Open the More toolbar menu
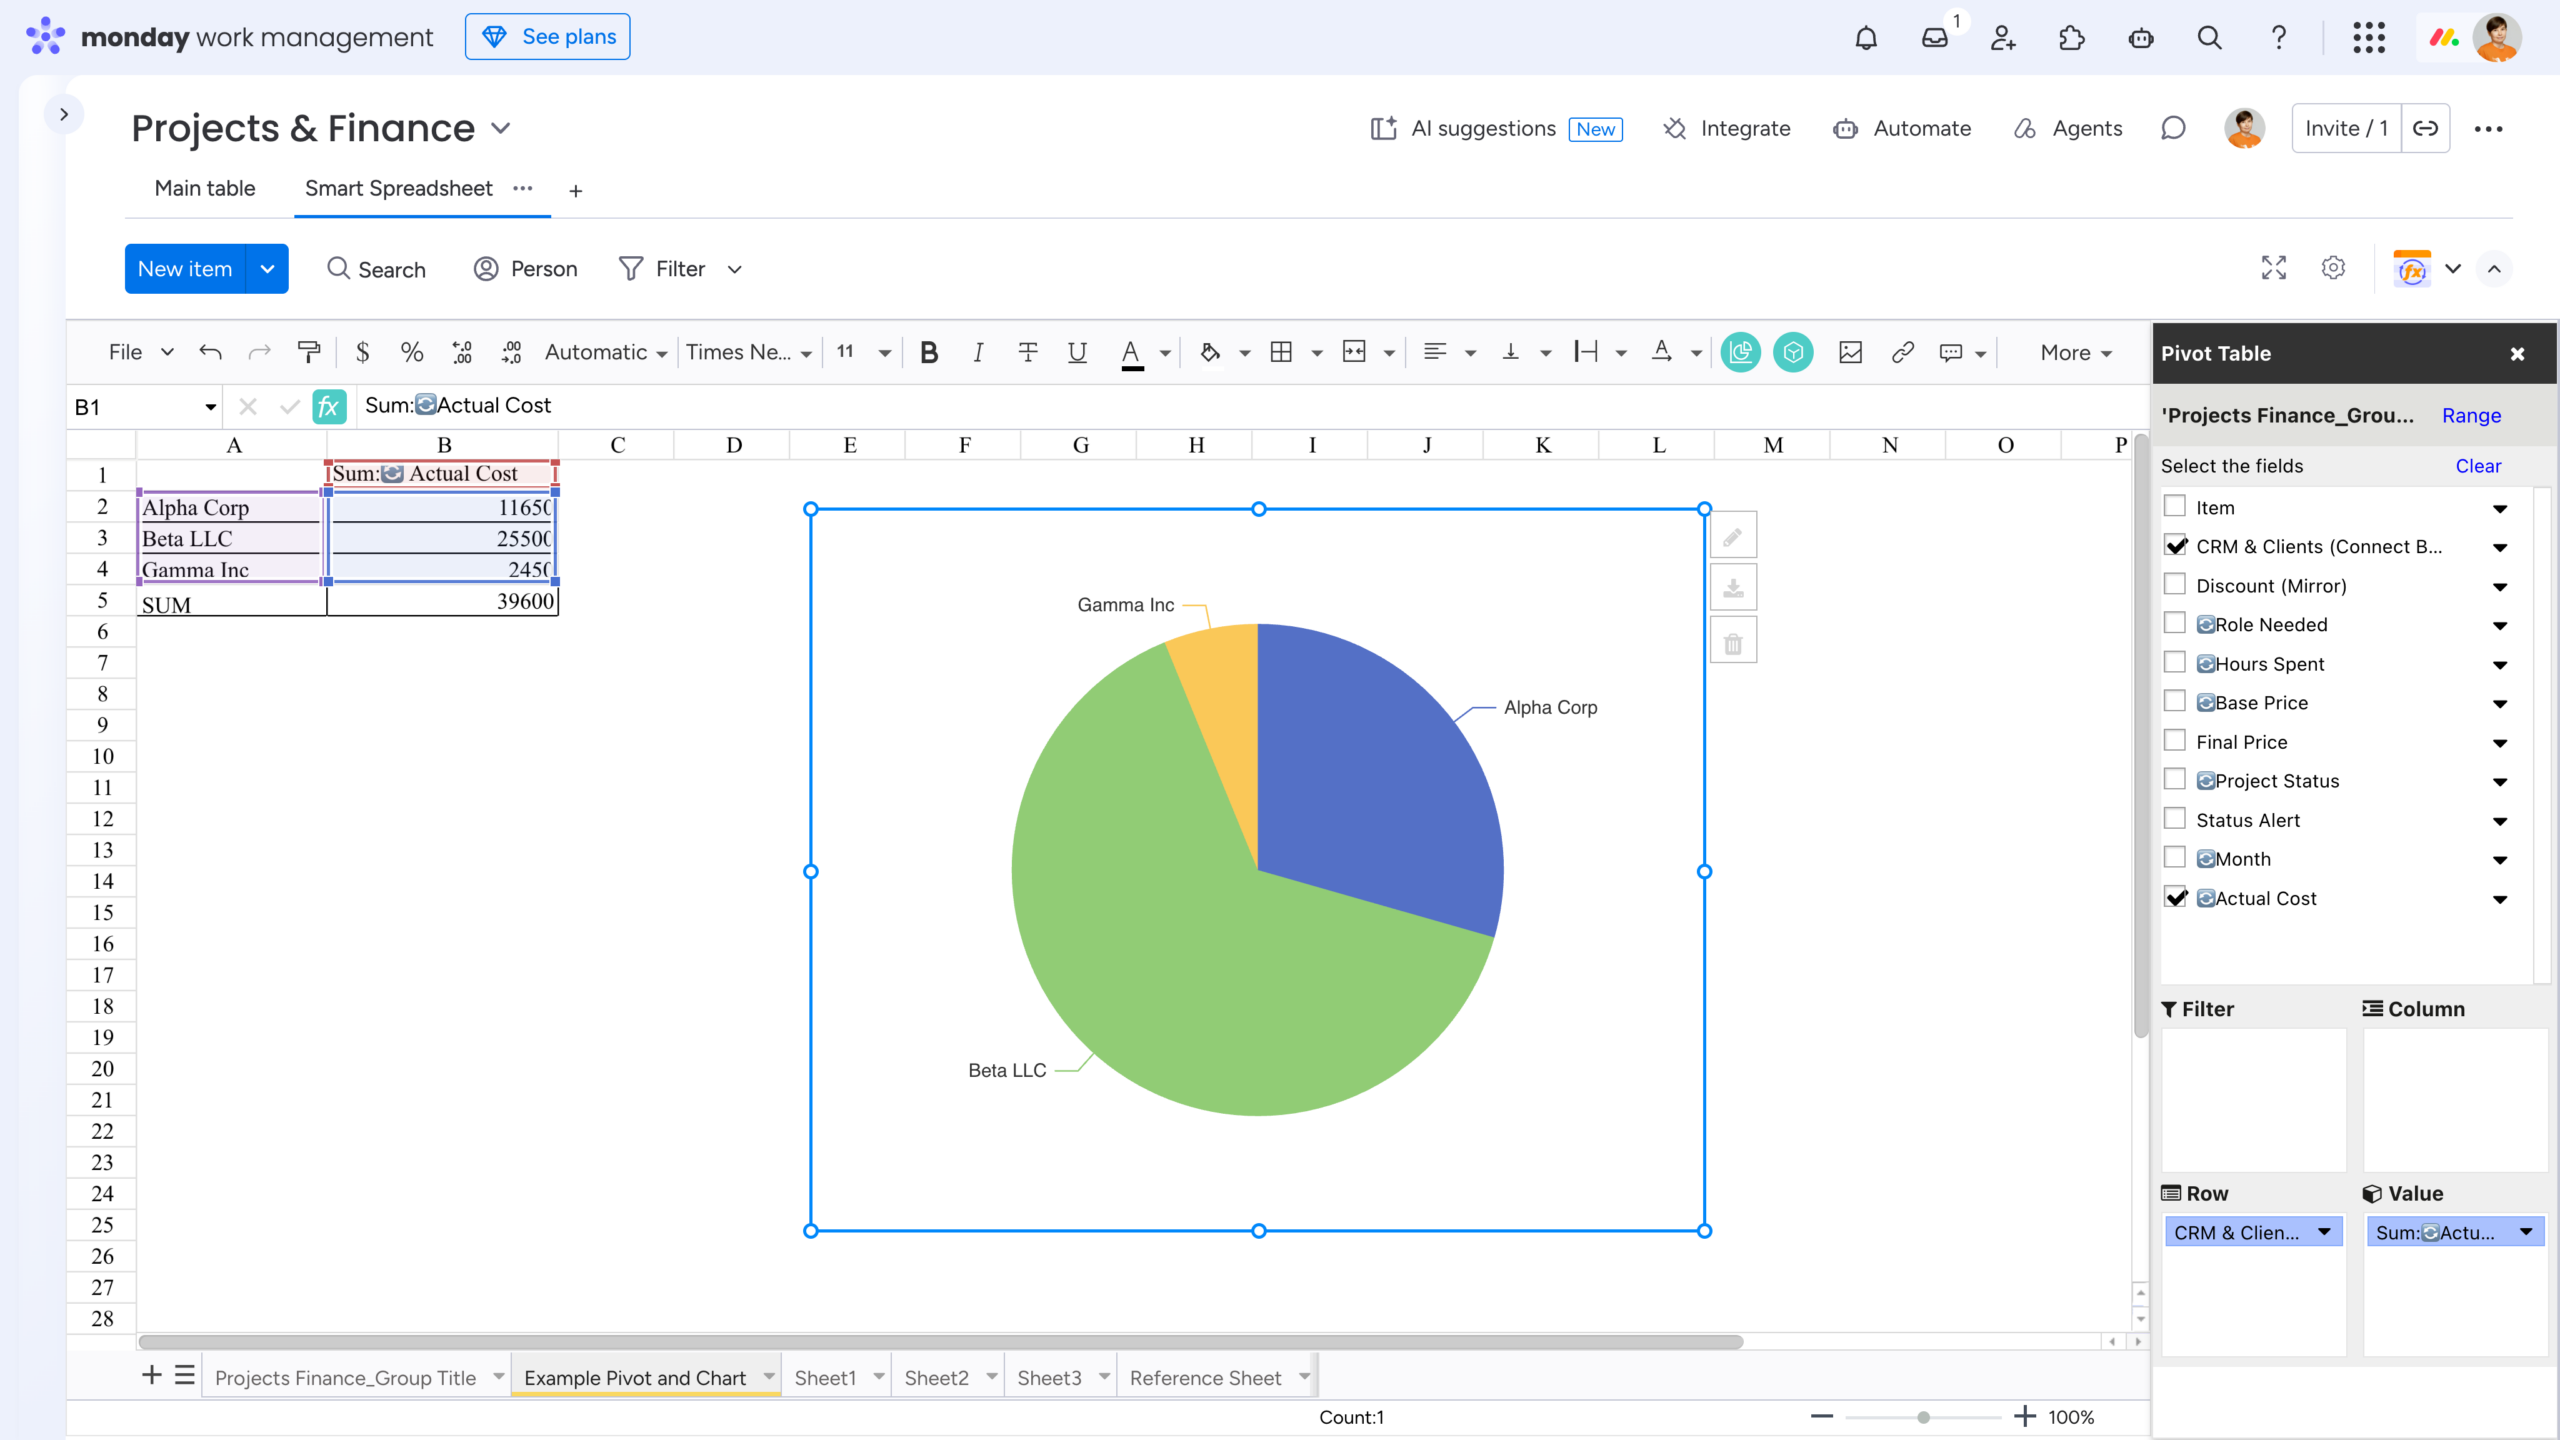 pyautogui.click(x=2077, y=352)
